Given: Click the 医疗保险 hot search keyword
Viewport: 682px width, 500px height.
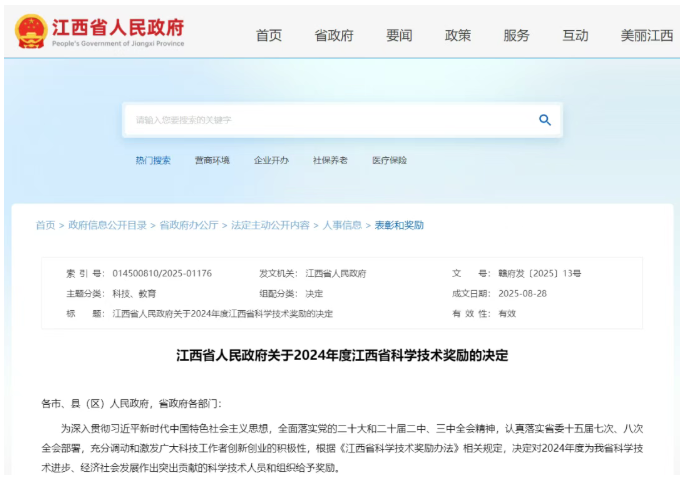Looking at the screenshot, I should coord(389,160).
